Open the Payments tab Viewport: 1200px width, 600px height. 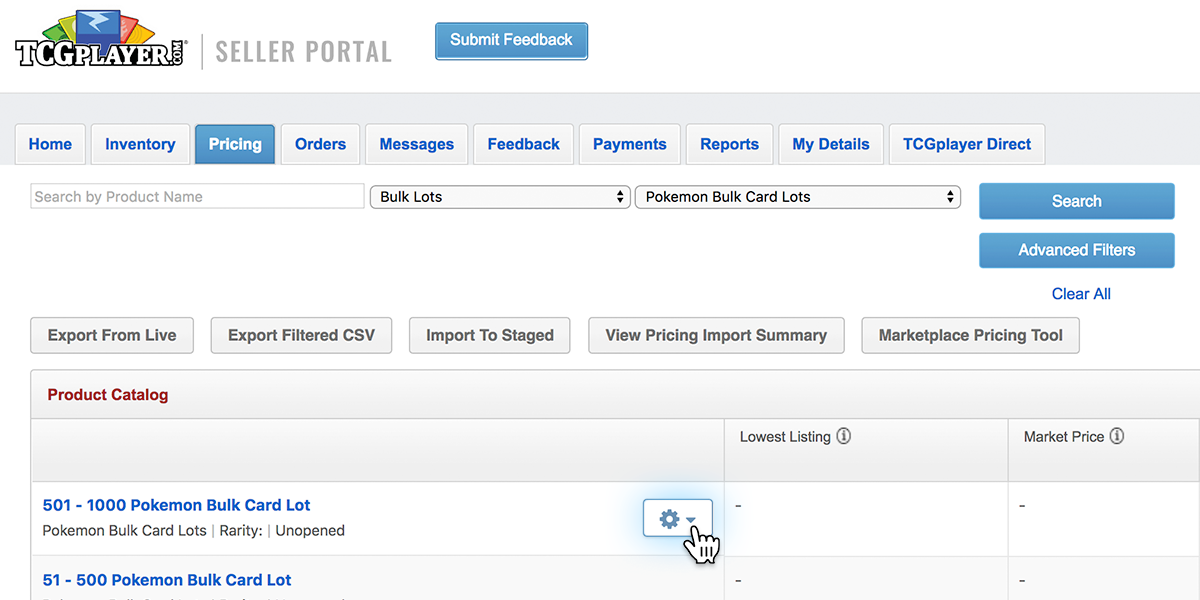(x=630, y=144)
